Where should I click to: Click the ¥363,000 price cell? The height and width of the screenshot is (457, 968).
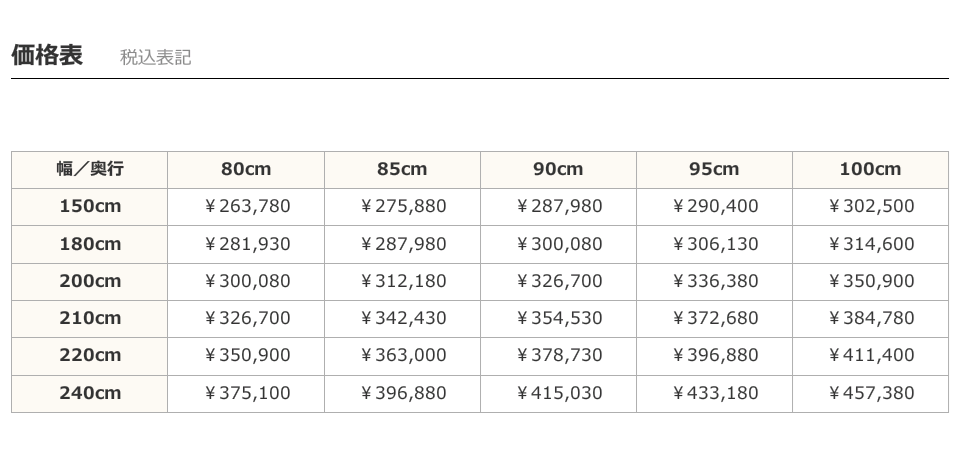tap(403, 355)
